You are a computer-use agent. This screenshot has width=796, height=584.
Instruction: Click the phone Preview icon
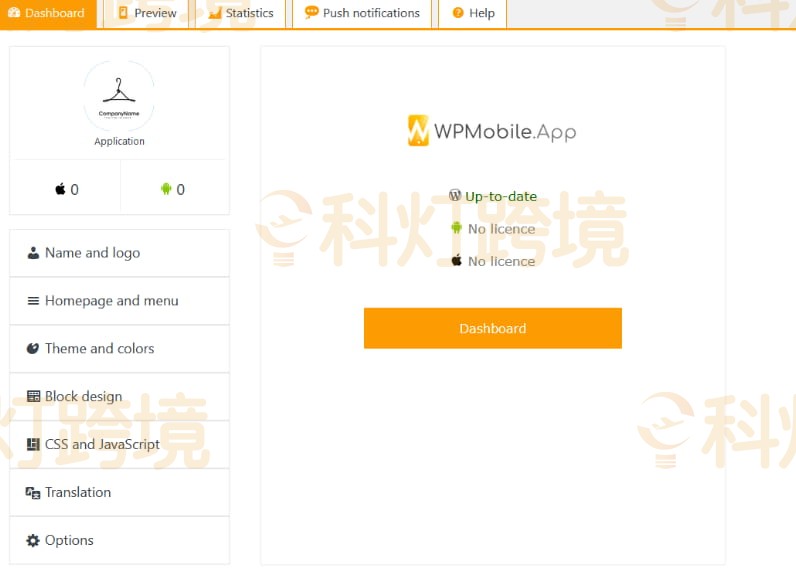(x=123, y=13)
